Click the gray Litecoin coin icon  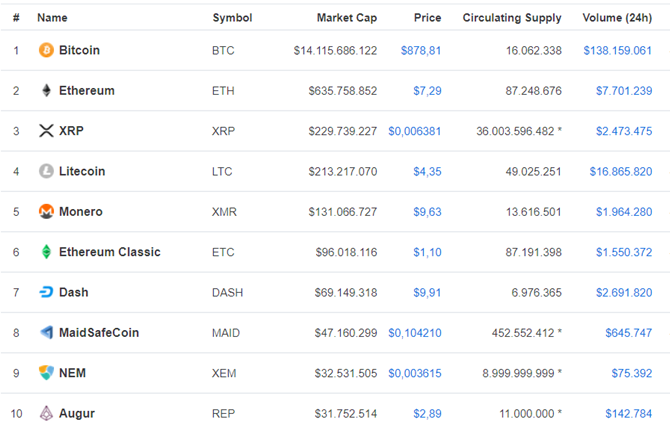point(46,171)
